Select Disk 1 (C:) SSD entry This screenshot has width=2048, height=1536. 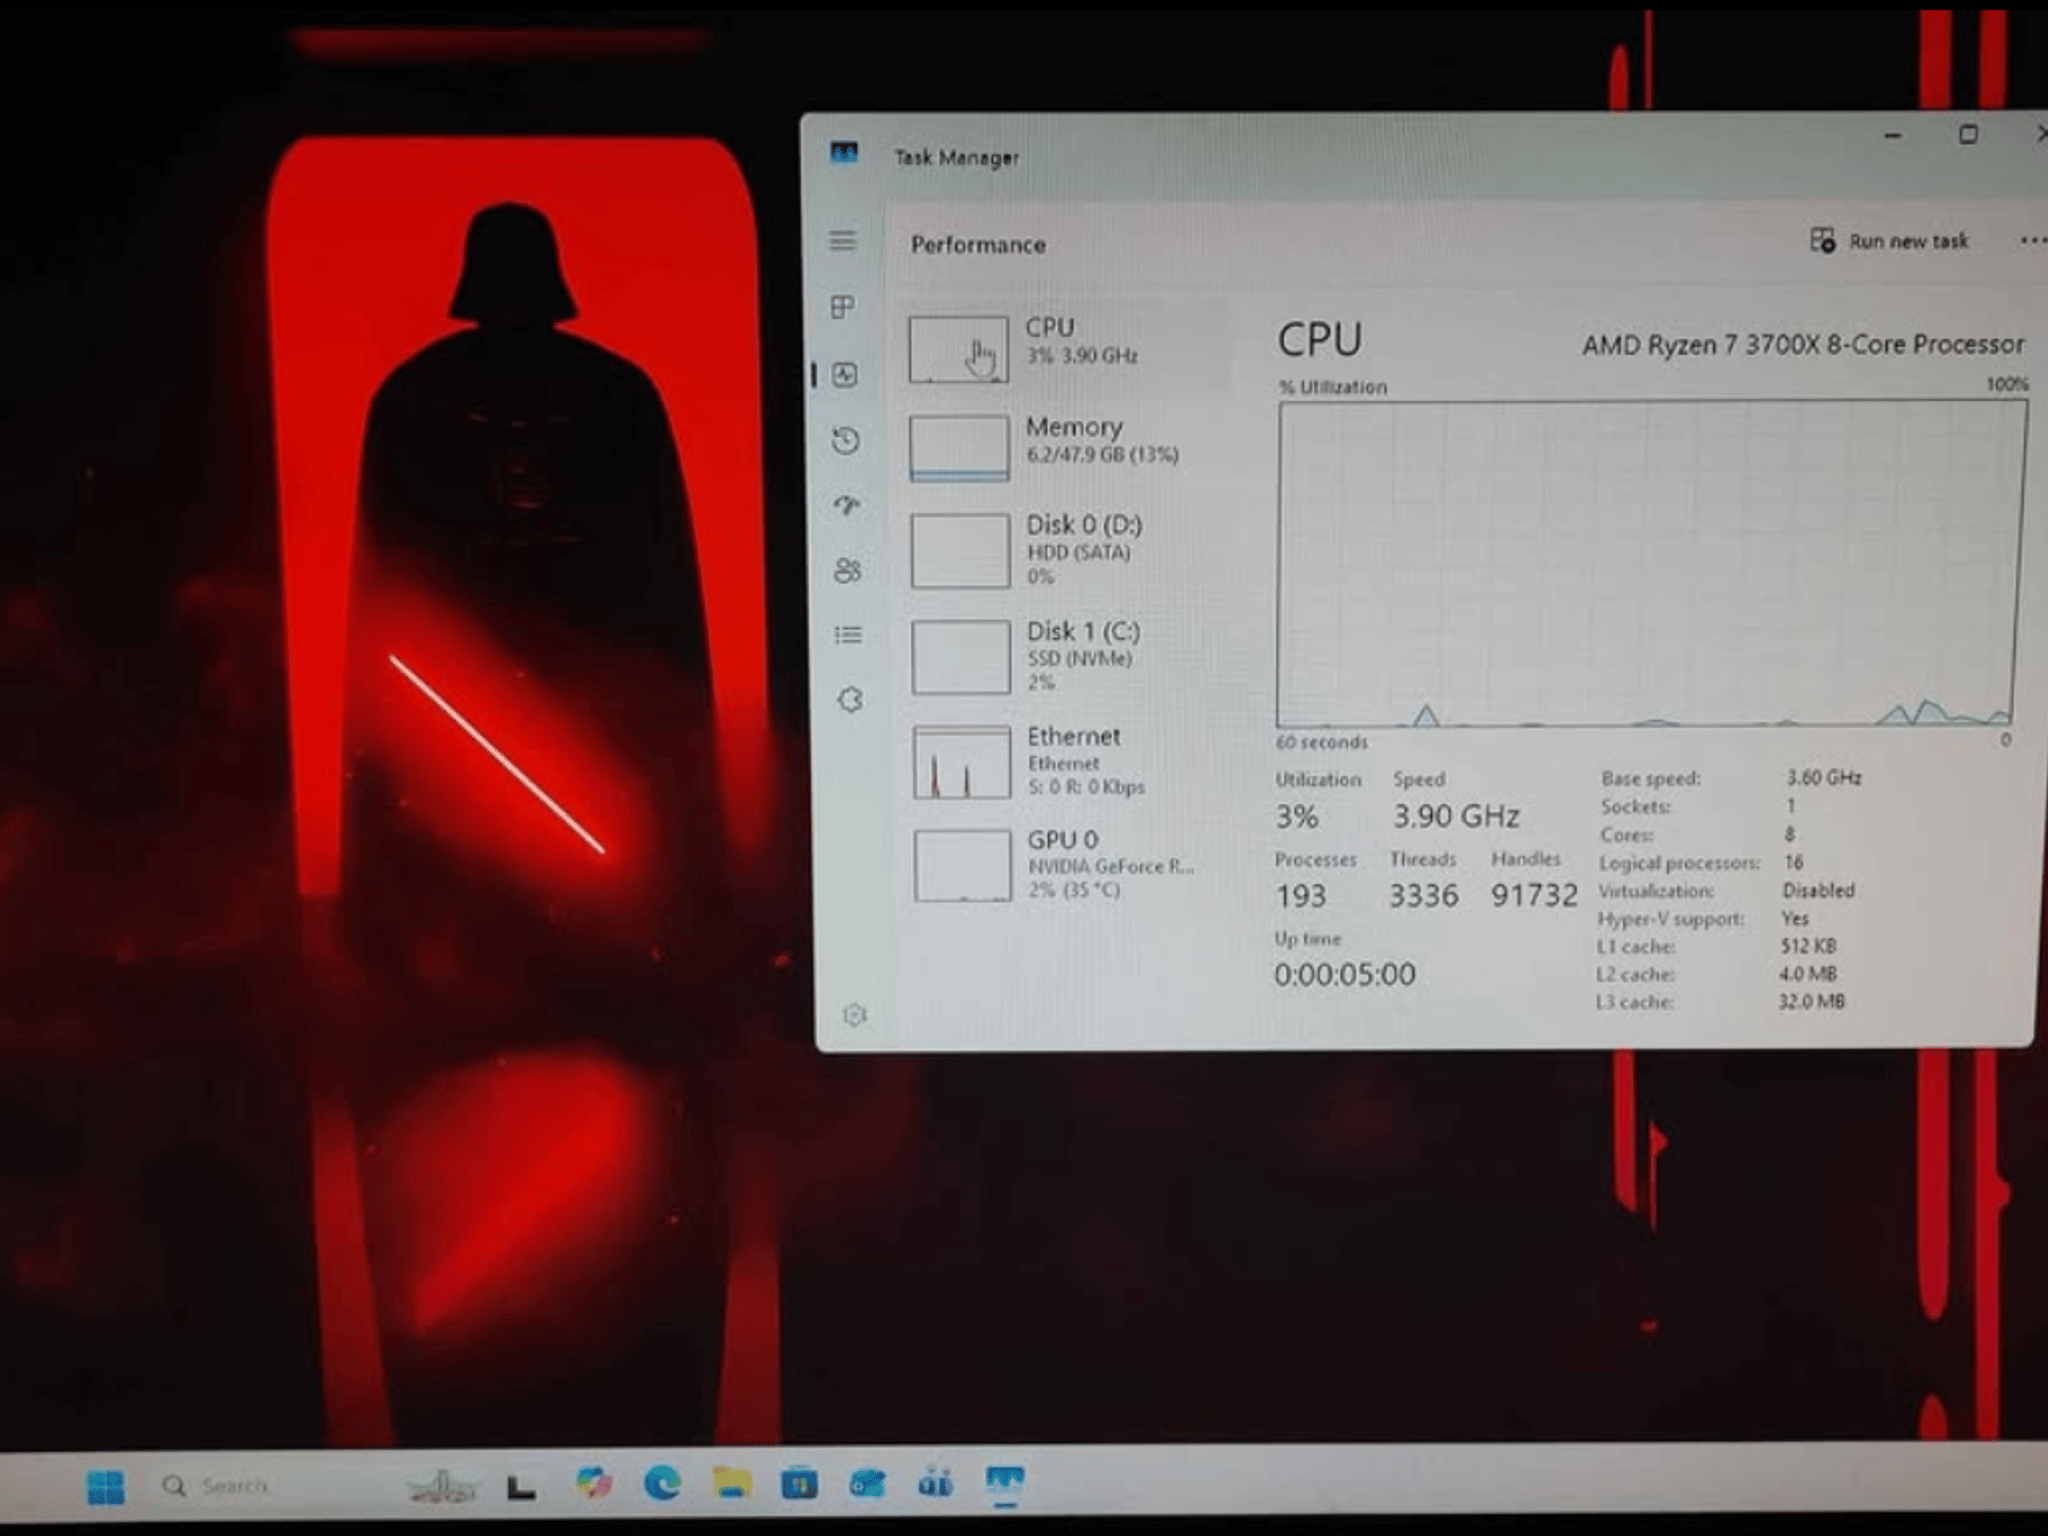coord(1067,656)
